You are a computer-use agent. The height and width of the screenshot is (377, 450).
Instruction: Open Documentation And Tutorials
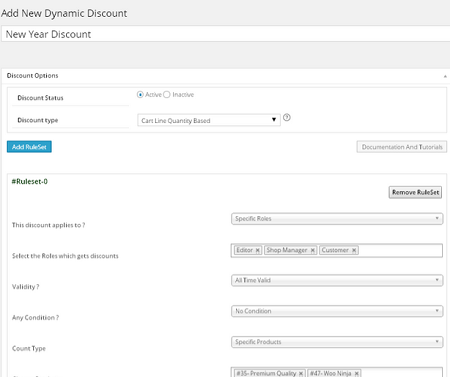(402, 147)
